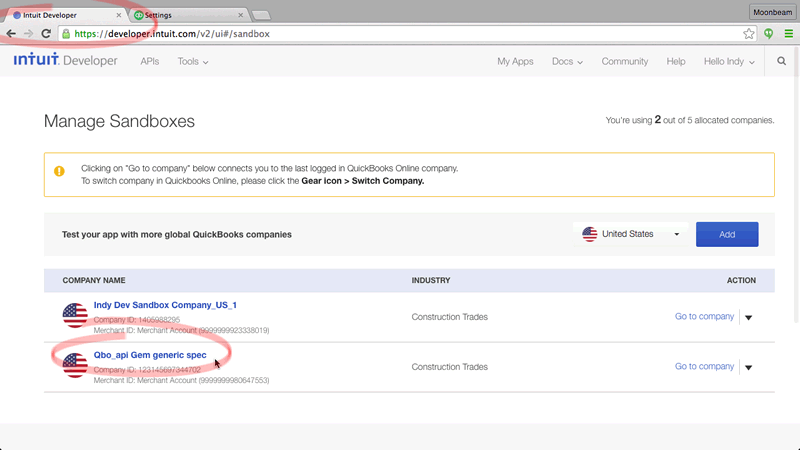Expand the Docs dropdown
The width and height of the screenshot is (800, 450).
[x=567, y=61]
